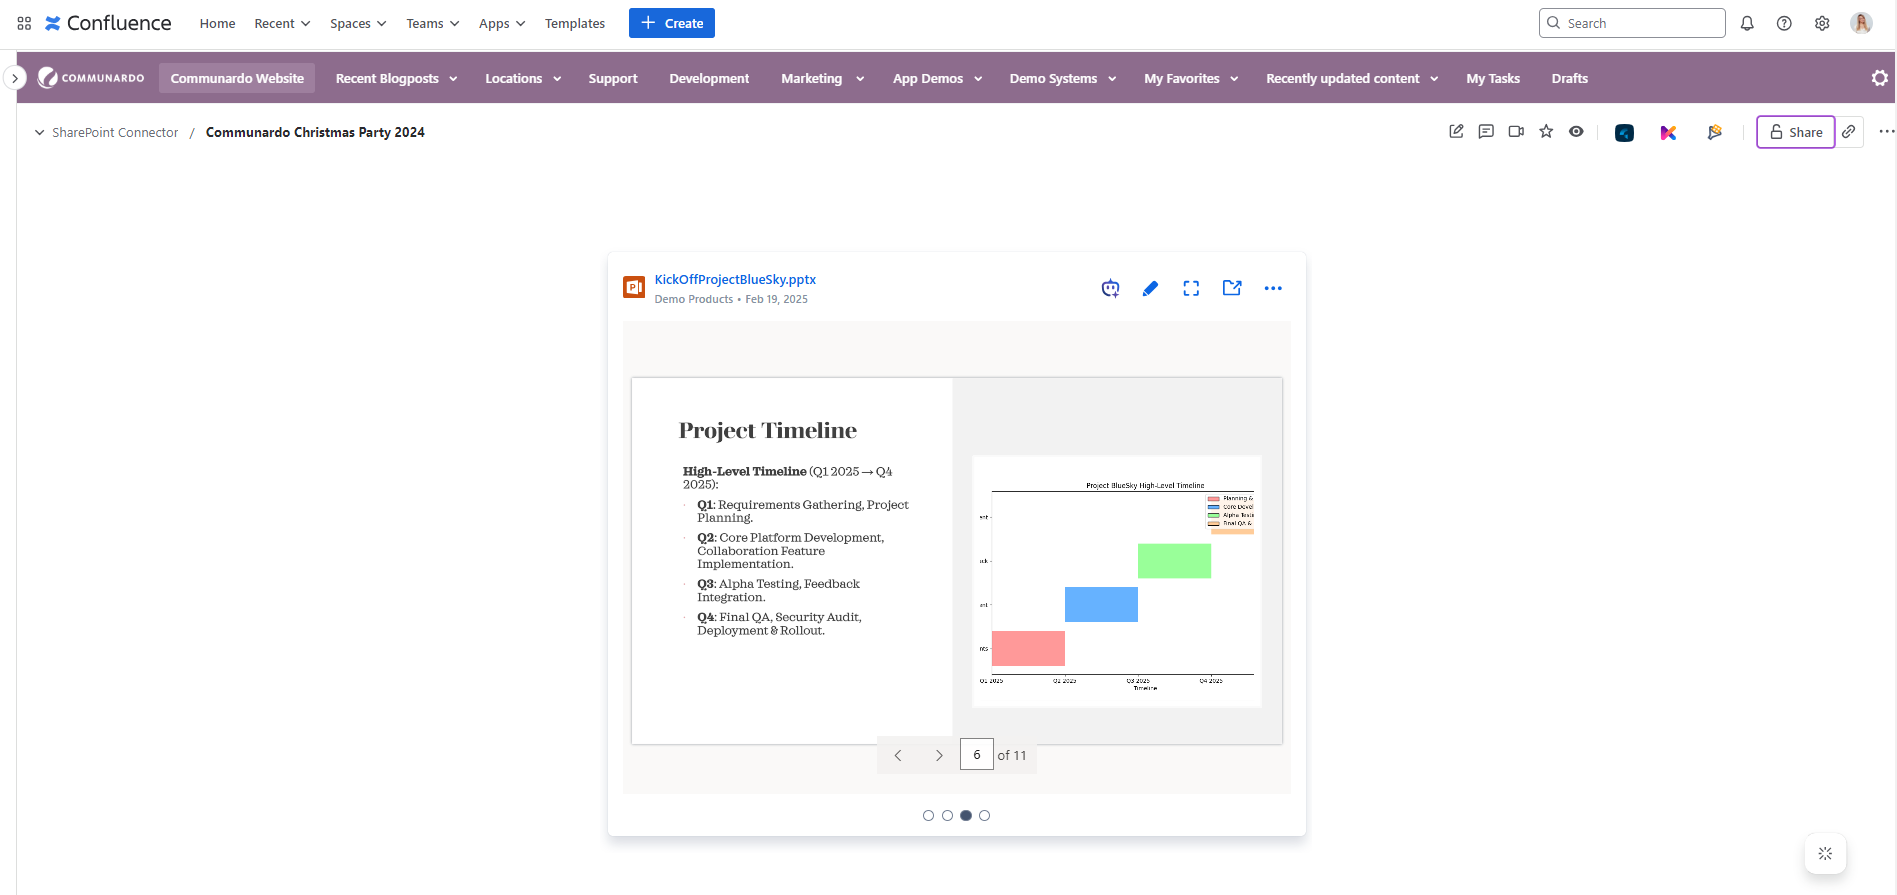The image size is (1897, 895).
Task: Click the Create button
Action: pos(672,23)
